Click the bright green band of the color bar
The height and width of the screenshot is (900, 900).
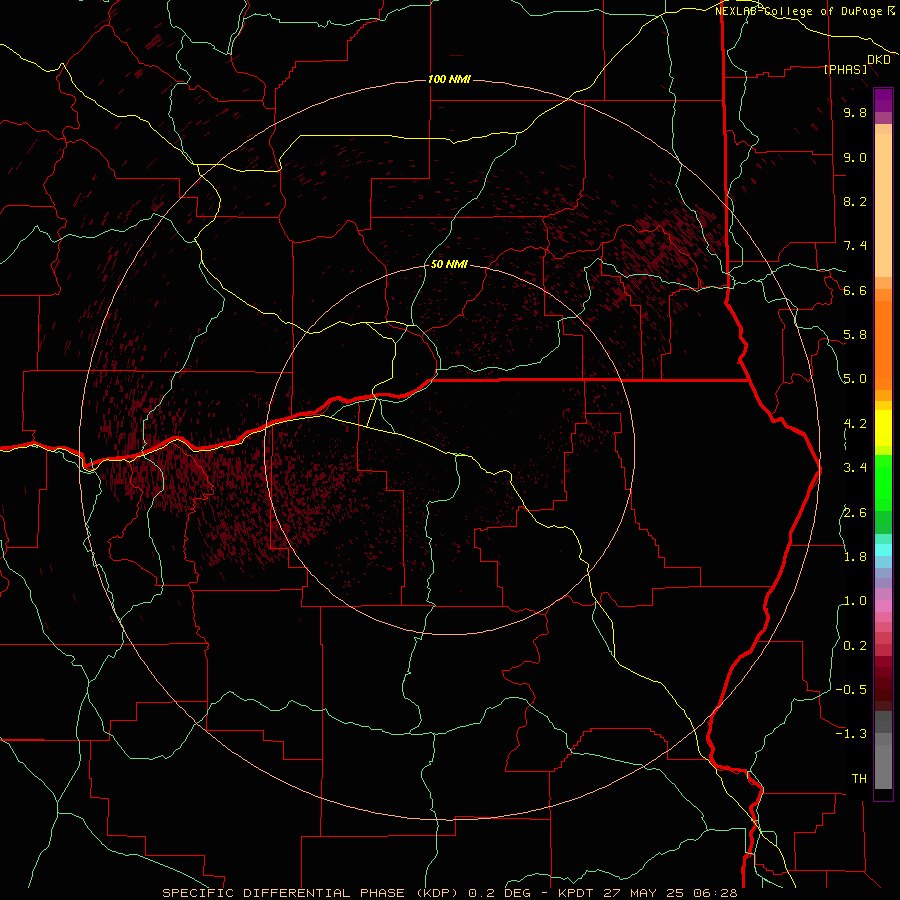coord(883,482)
